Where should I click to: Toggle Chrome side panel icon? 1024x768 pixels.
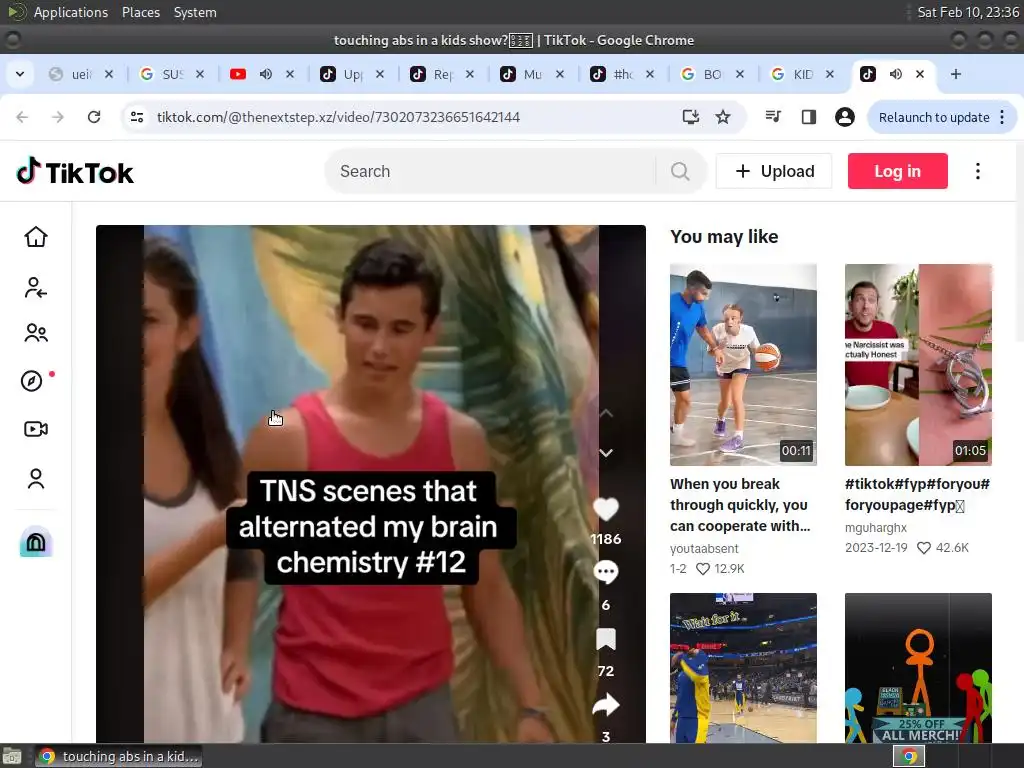tap(808, 117)
